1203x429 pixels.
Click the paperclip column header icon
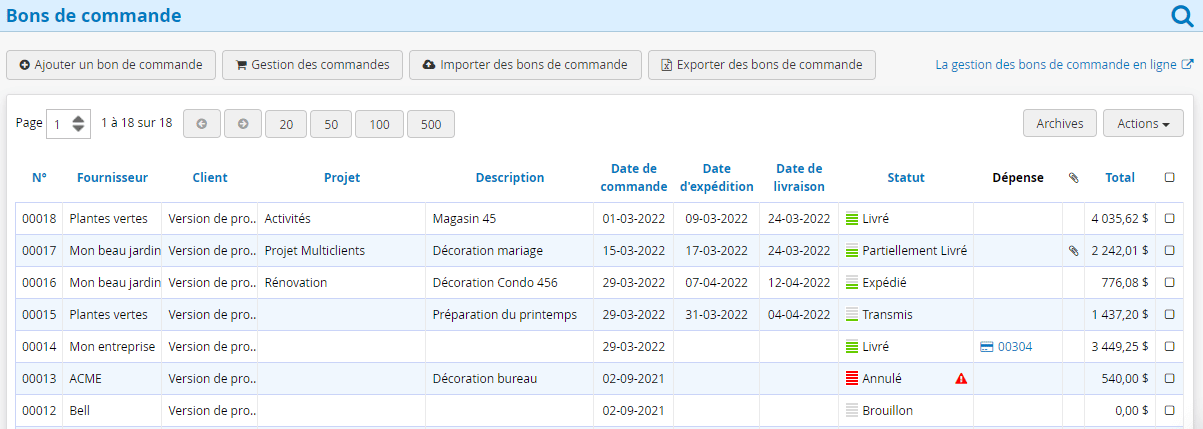tap(1074, 178)
